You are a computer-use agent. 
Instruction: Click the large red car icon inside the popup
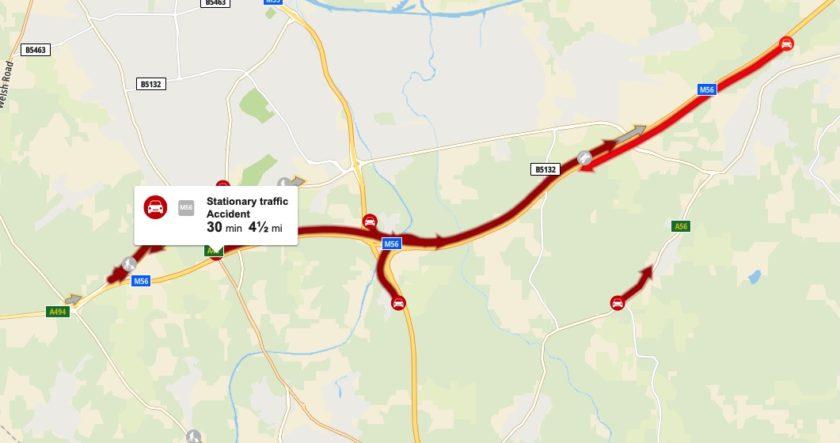coord(155,207)
